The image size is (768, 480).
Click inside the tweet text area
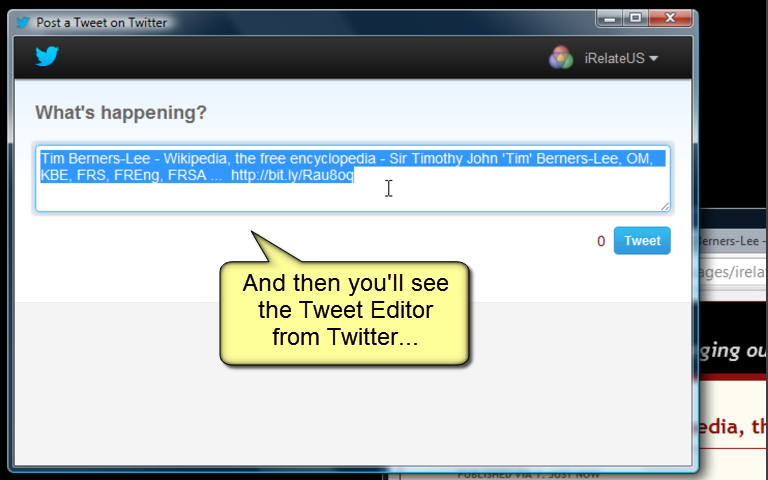[353, 178]
